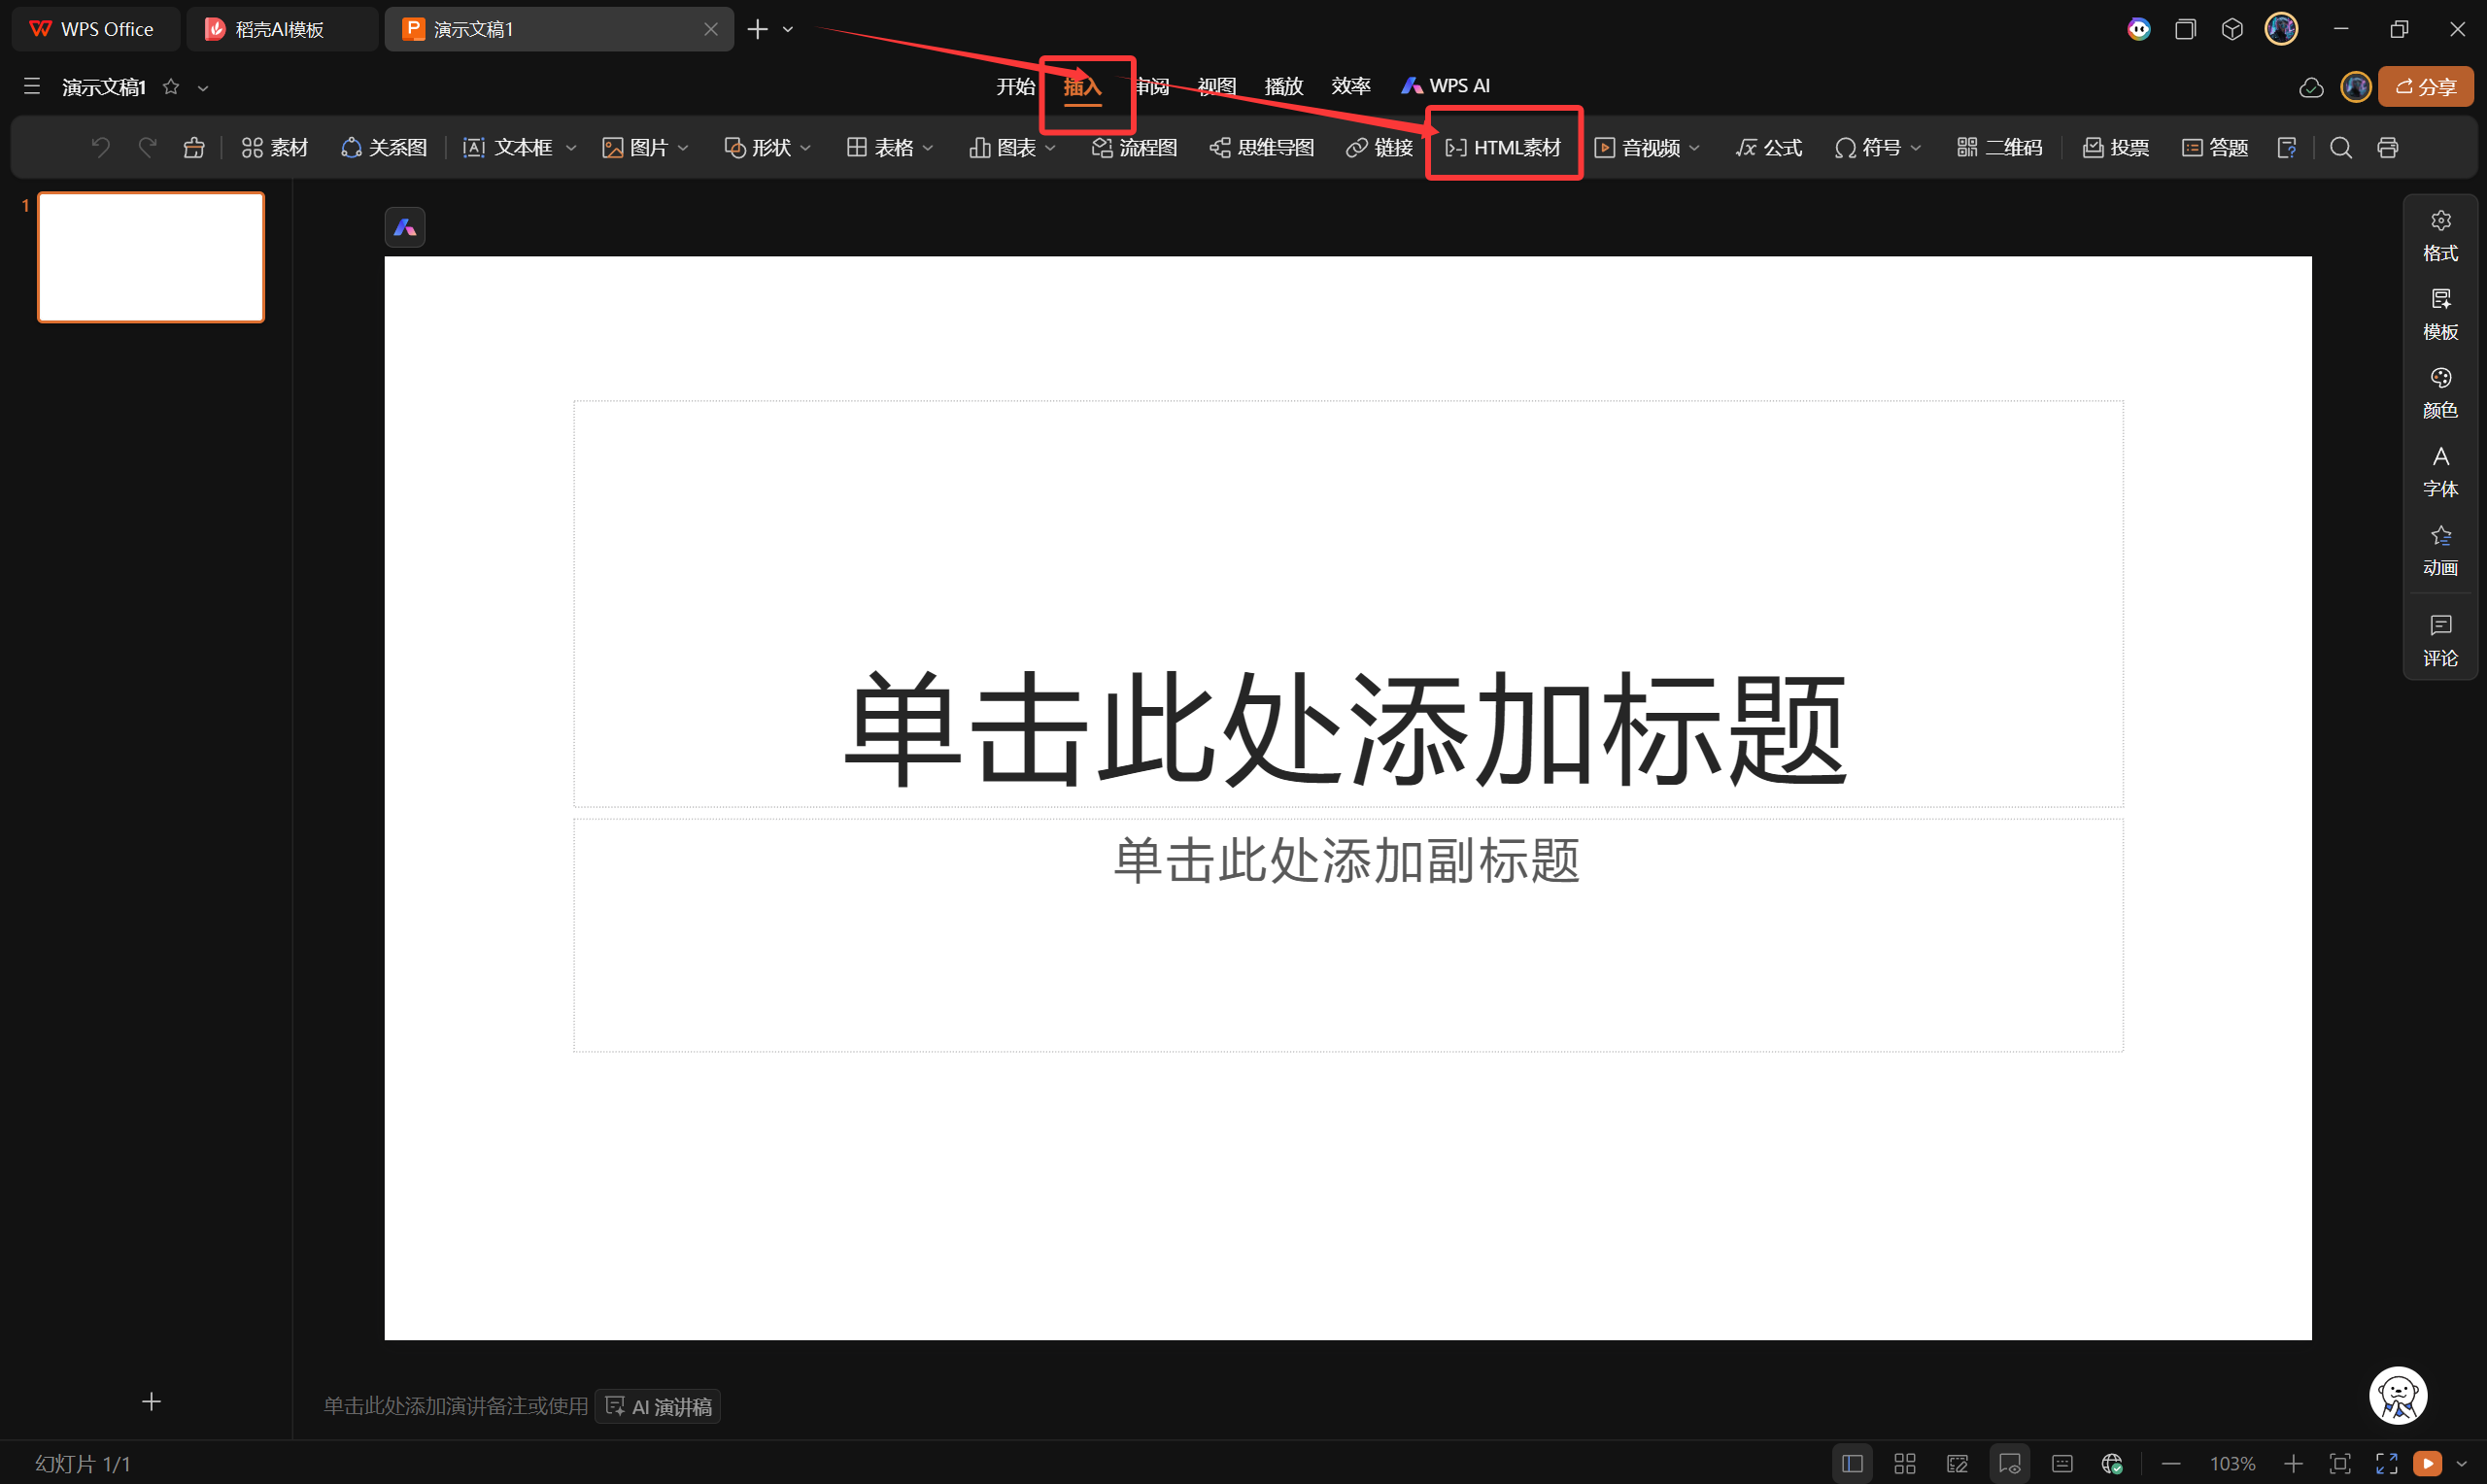This screenshot has width=2487, height=1484.
Task: Open the Animation (动画) side panel
Action: (x=2440, y=550)
